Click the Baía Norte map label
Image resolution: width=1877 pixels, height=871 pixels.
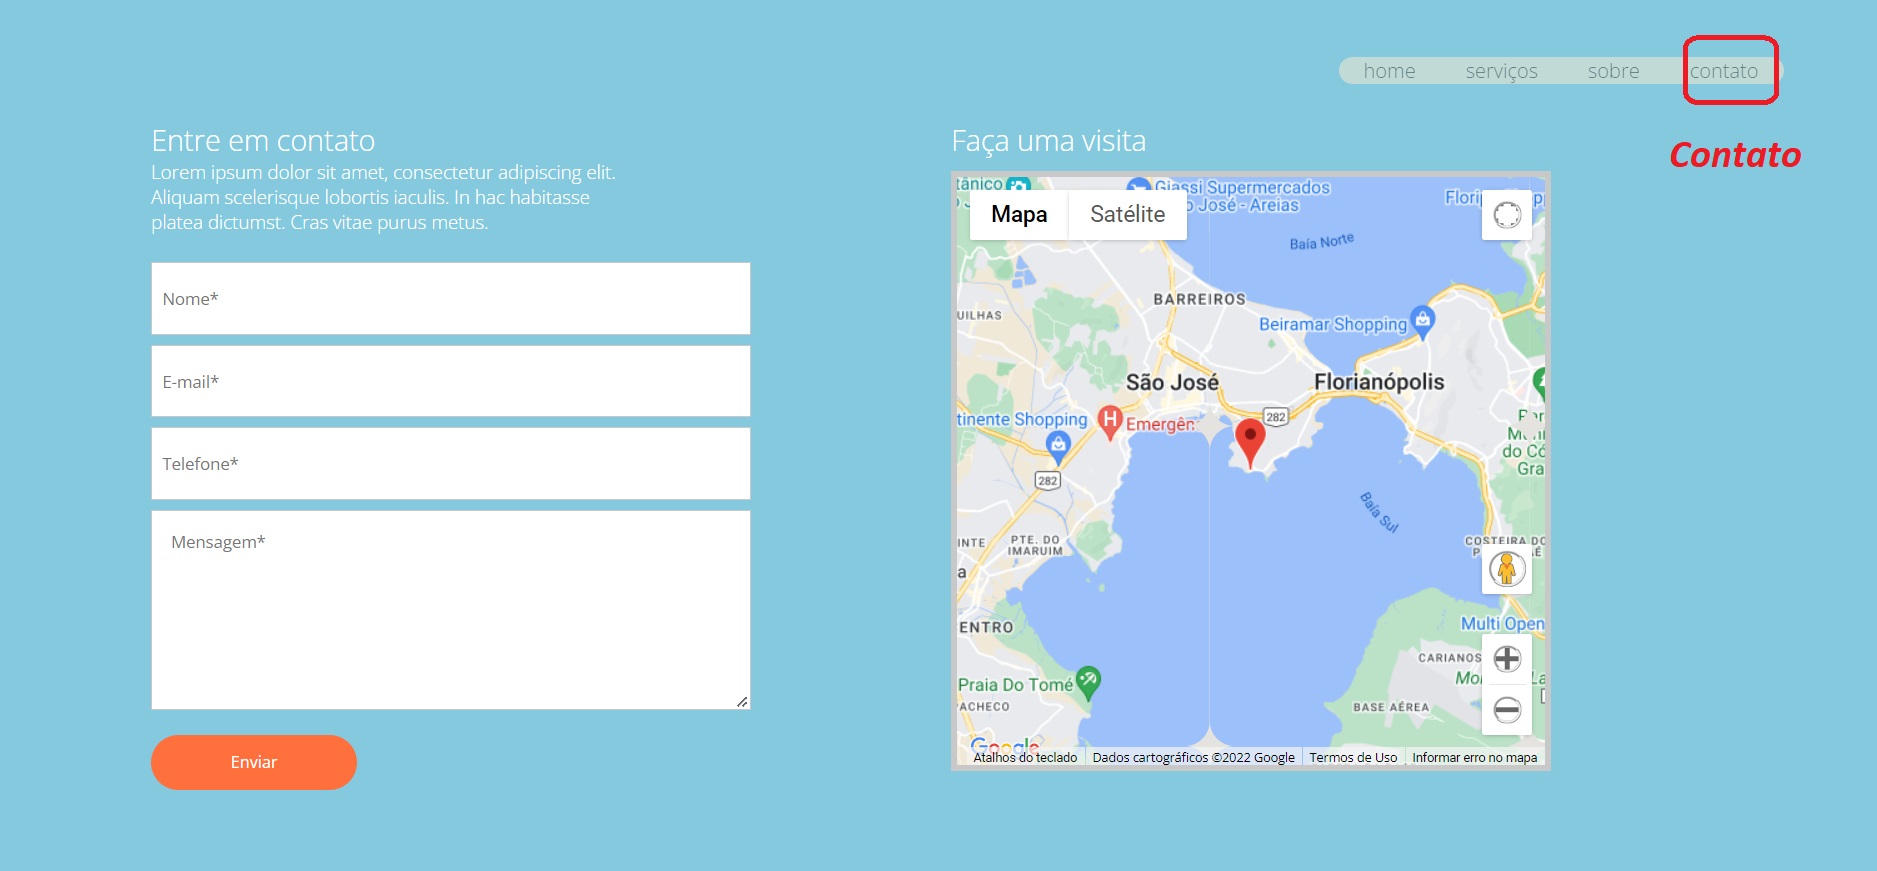pyautogui.click(x=1322, y=242)
